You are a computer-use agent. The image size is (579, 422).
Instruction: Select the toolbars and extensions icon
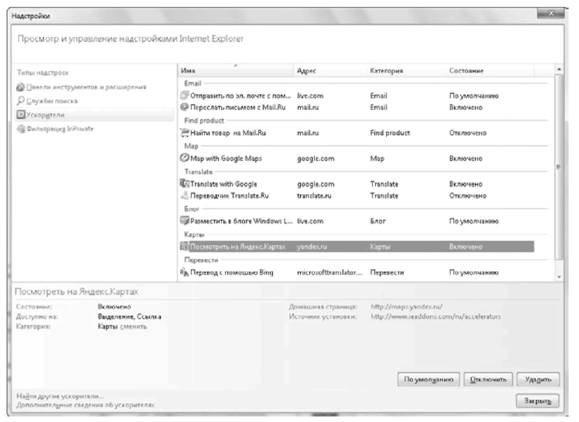click(21, 87)
